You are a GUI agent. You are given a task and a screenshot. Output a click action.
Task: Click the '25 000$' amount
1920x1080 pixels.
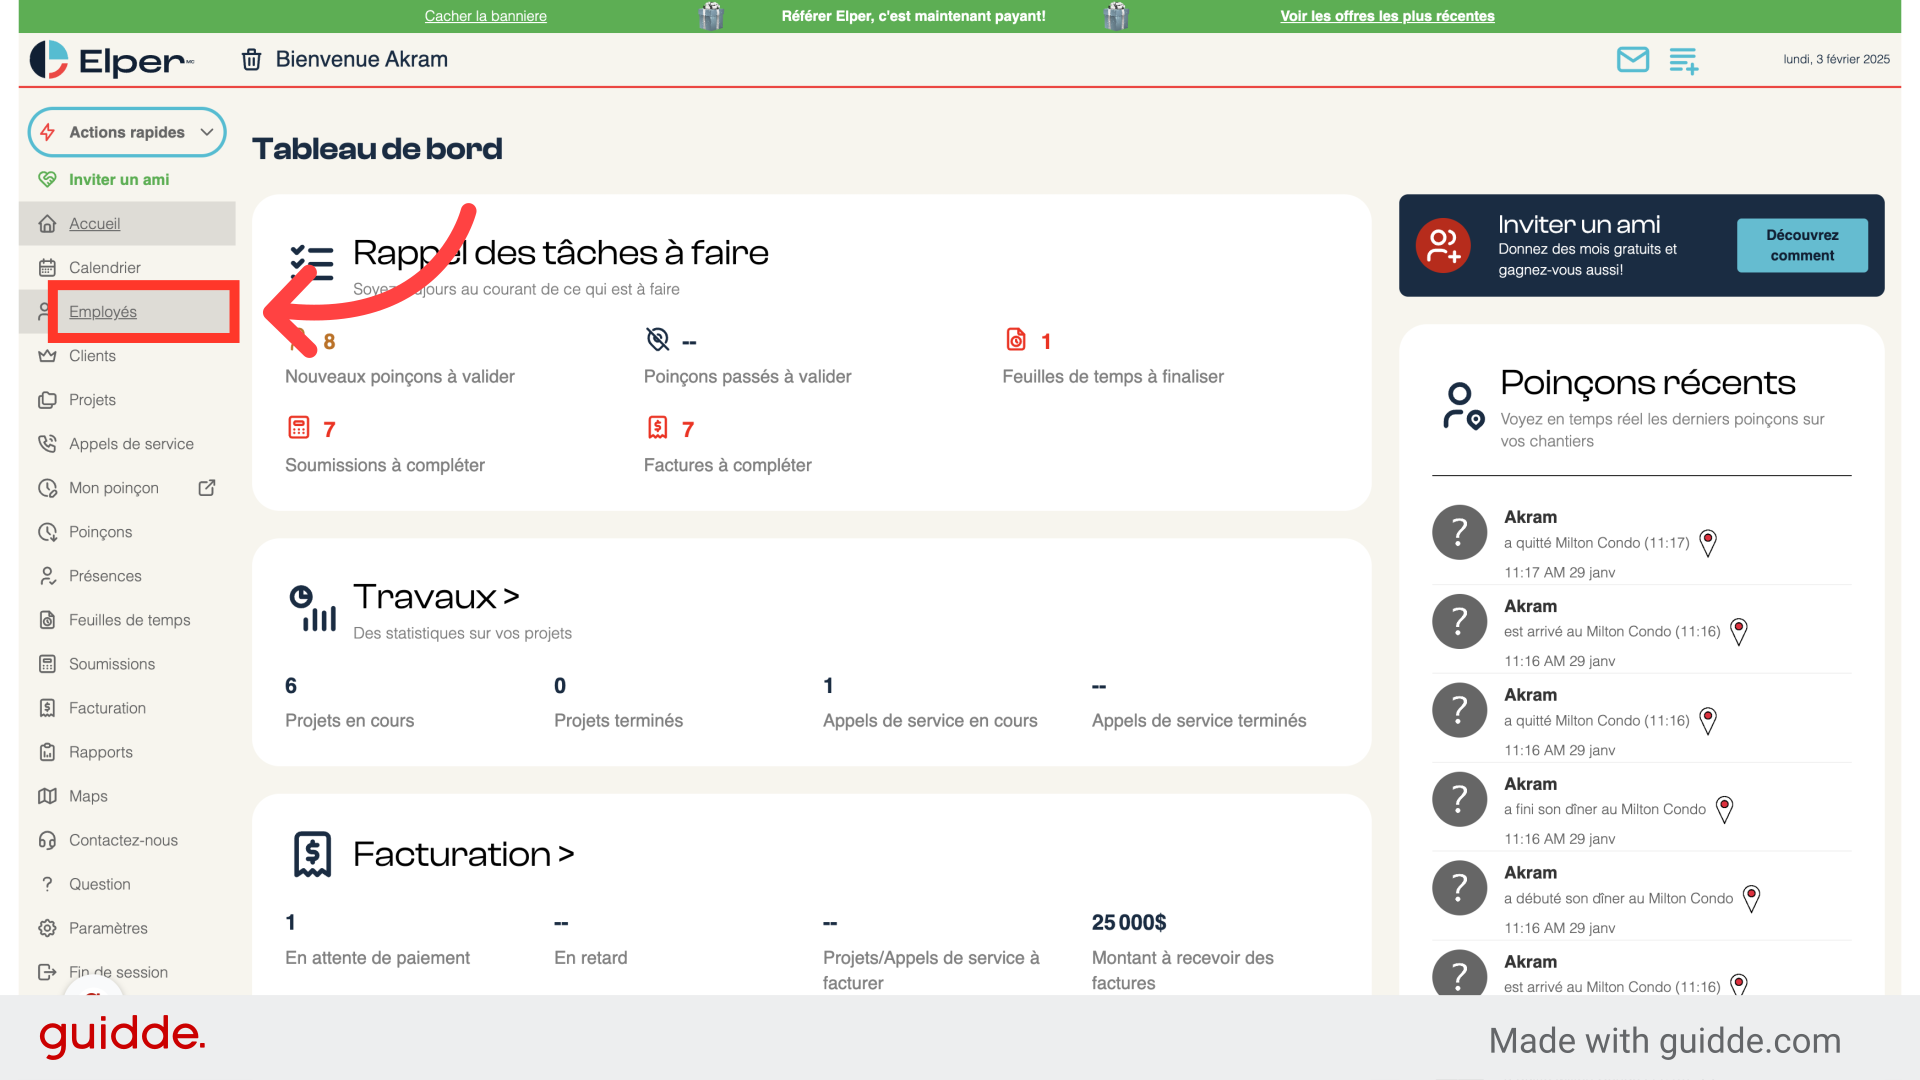(1129, 922)
